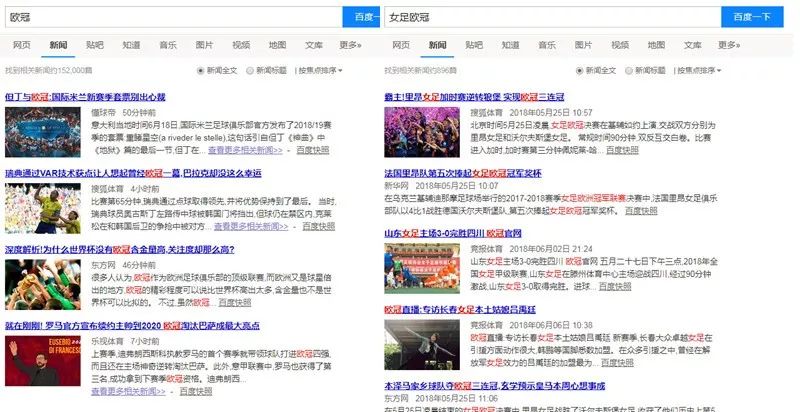Open 按焦点排序 sort dropdown on the 欧冠 page
This screenshot has height=412, width=800.
point(320,71)
